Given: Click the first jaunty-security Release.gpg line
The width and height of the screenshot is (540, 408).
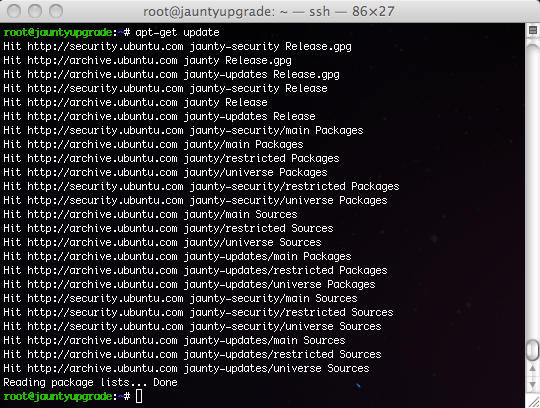Looking at the screenshot, I should click(x=177, y=46).
